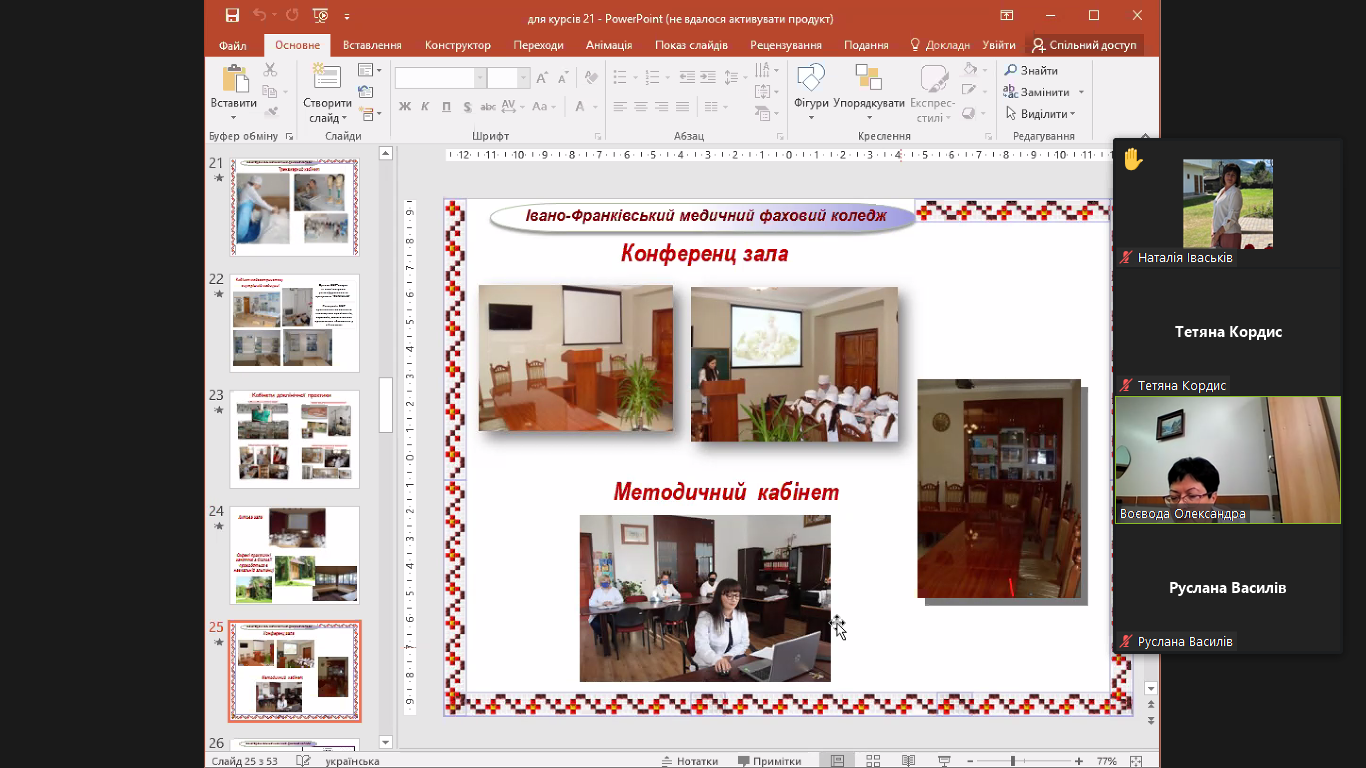This screenshot has height=768, width=1366.
Task: Click the Знайти find button
Action: point(1031,70)
